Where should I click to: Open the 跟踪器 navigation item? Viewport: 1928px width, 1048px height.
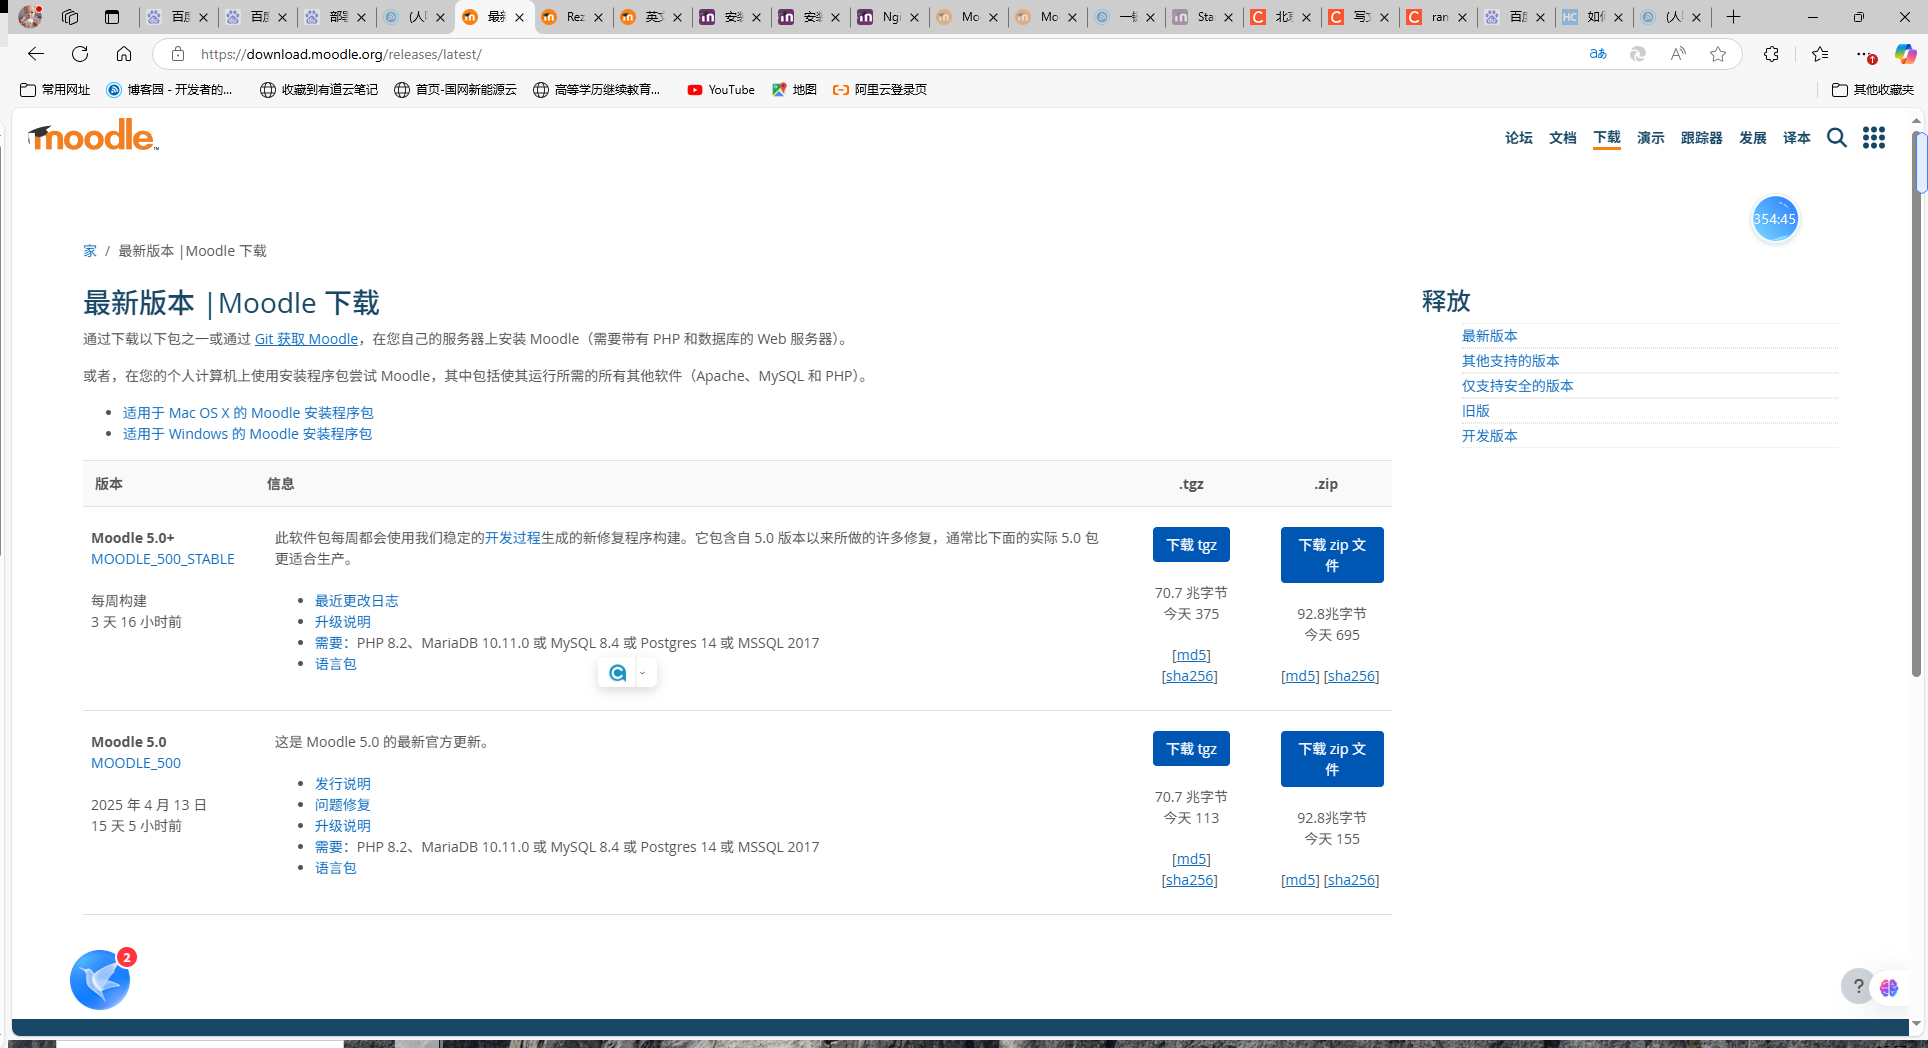click(x=1702, y=138)
